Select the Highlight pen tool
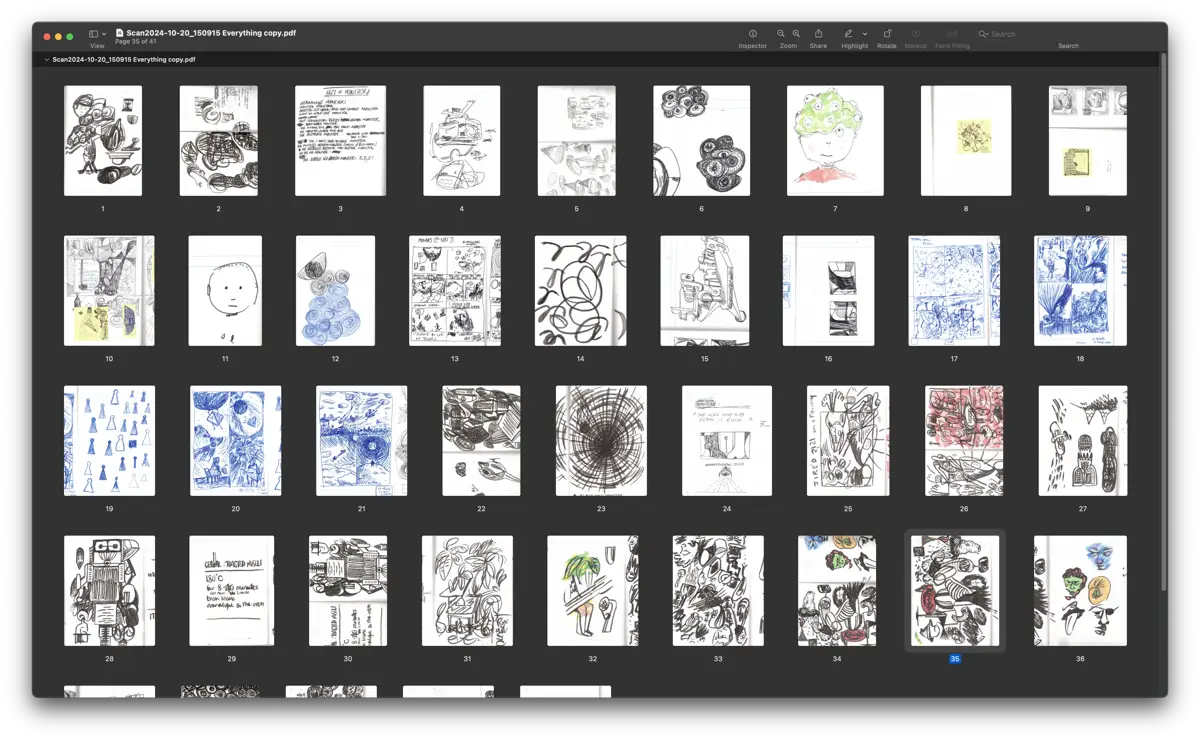The height and width of the screenshot is (740, 1200). [848, 34]
